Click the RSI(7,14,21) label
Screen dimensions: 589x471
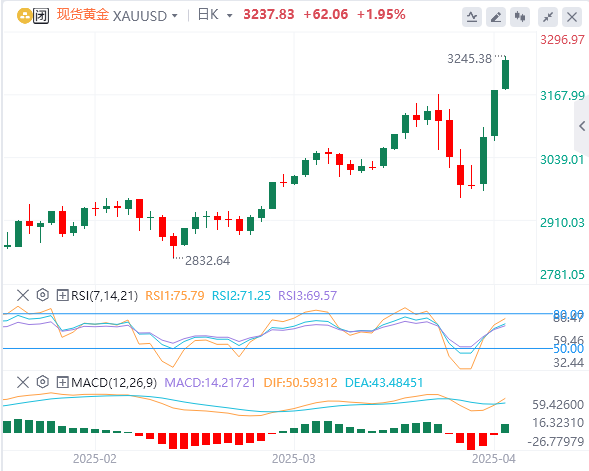(x=104, y=296)
